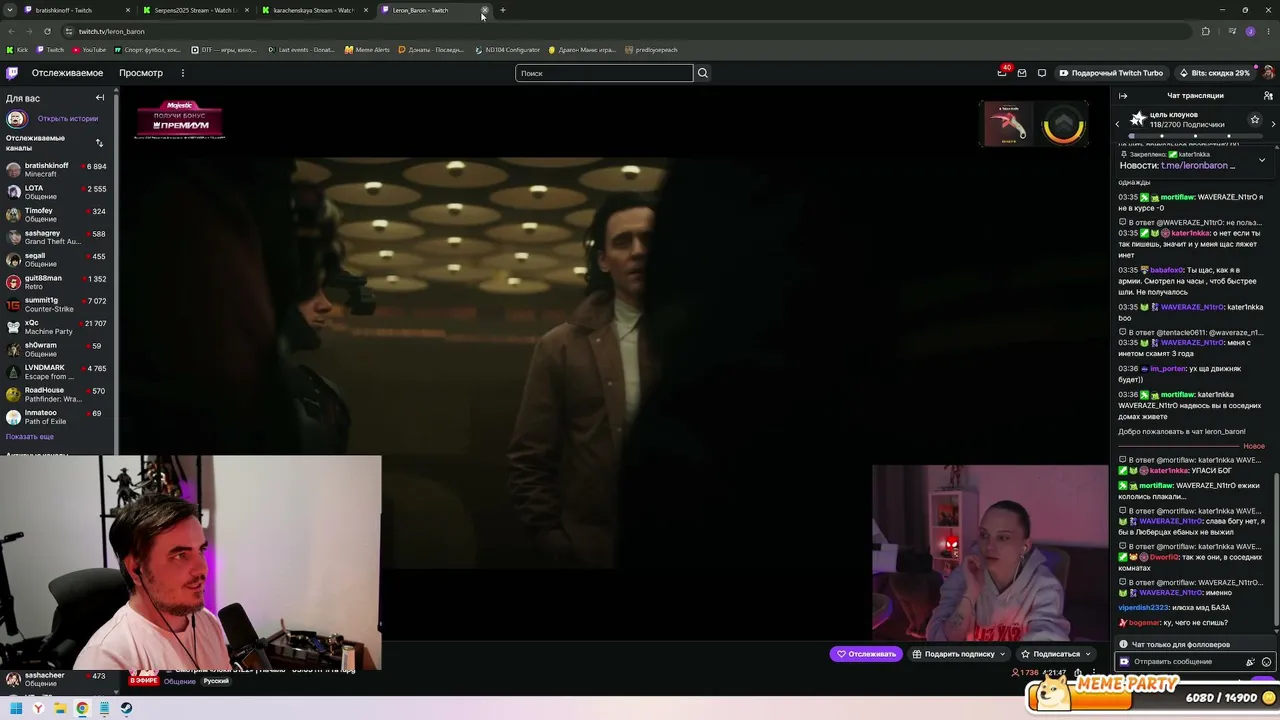Open the sashagrey channel in the sidebar

(58, 237)
